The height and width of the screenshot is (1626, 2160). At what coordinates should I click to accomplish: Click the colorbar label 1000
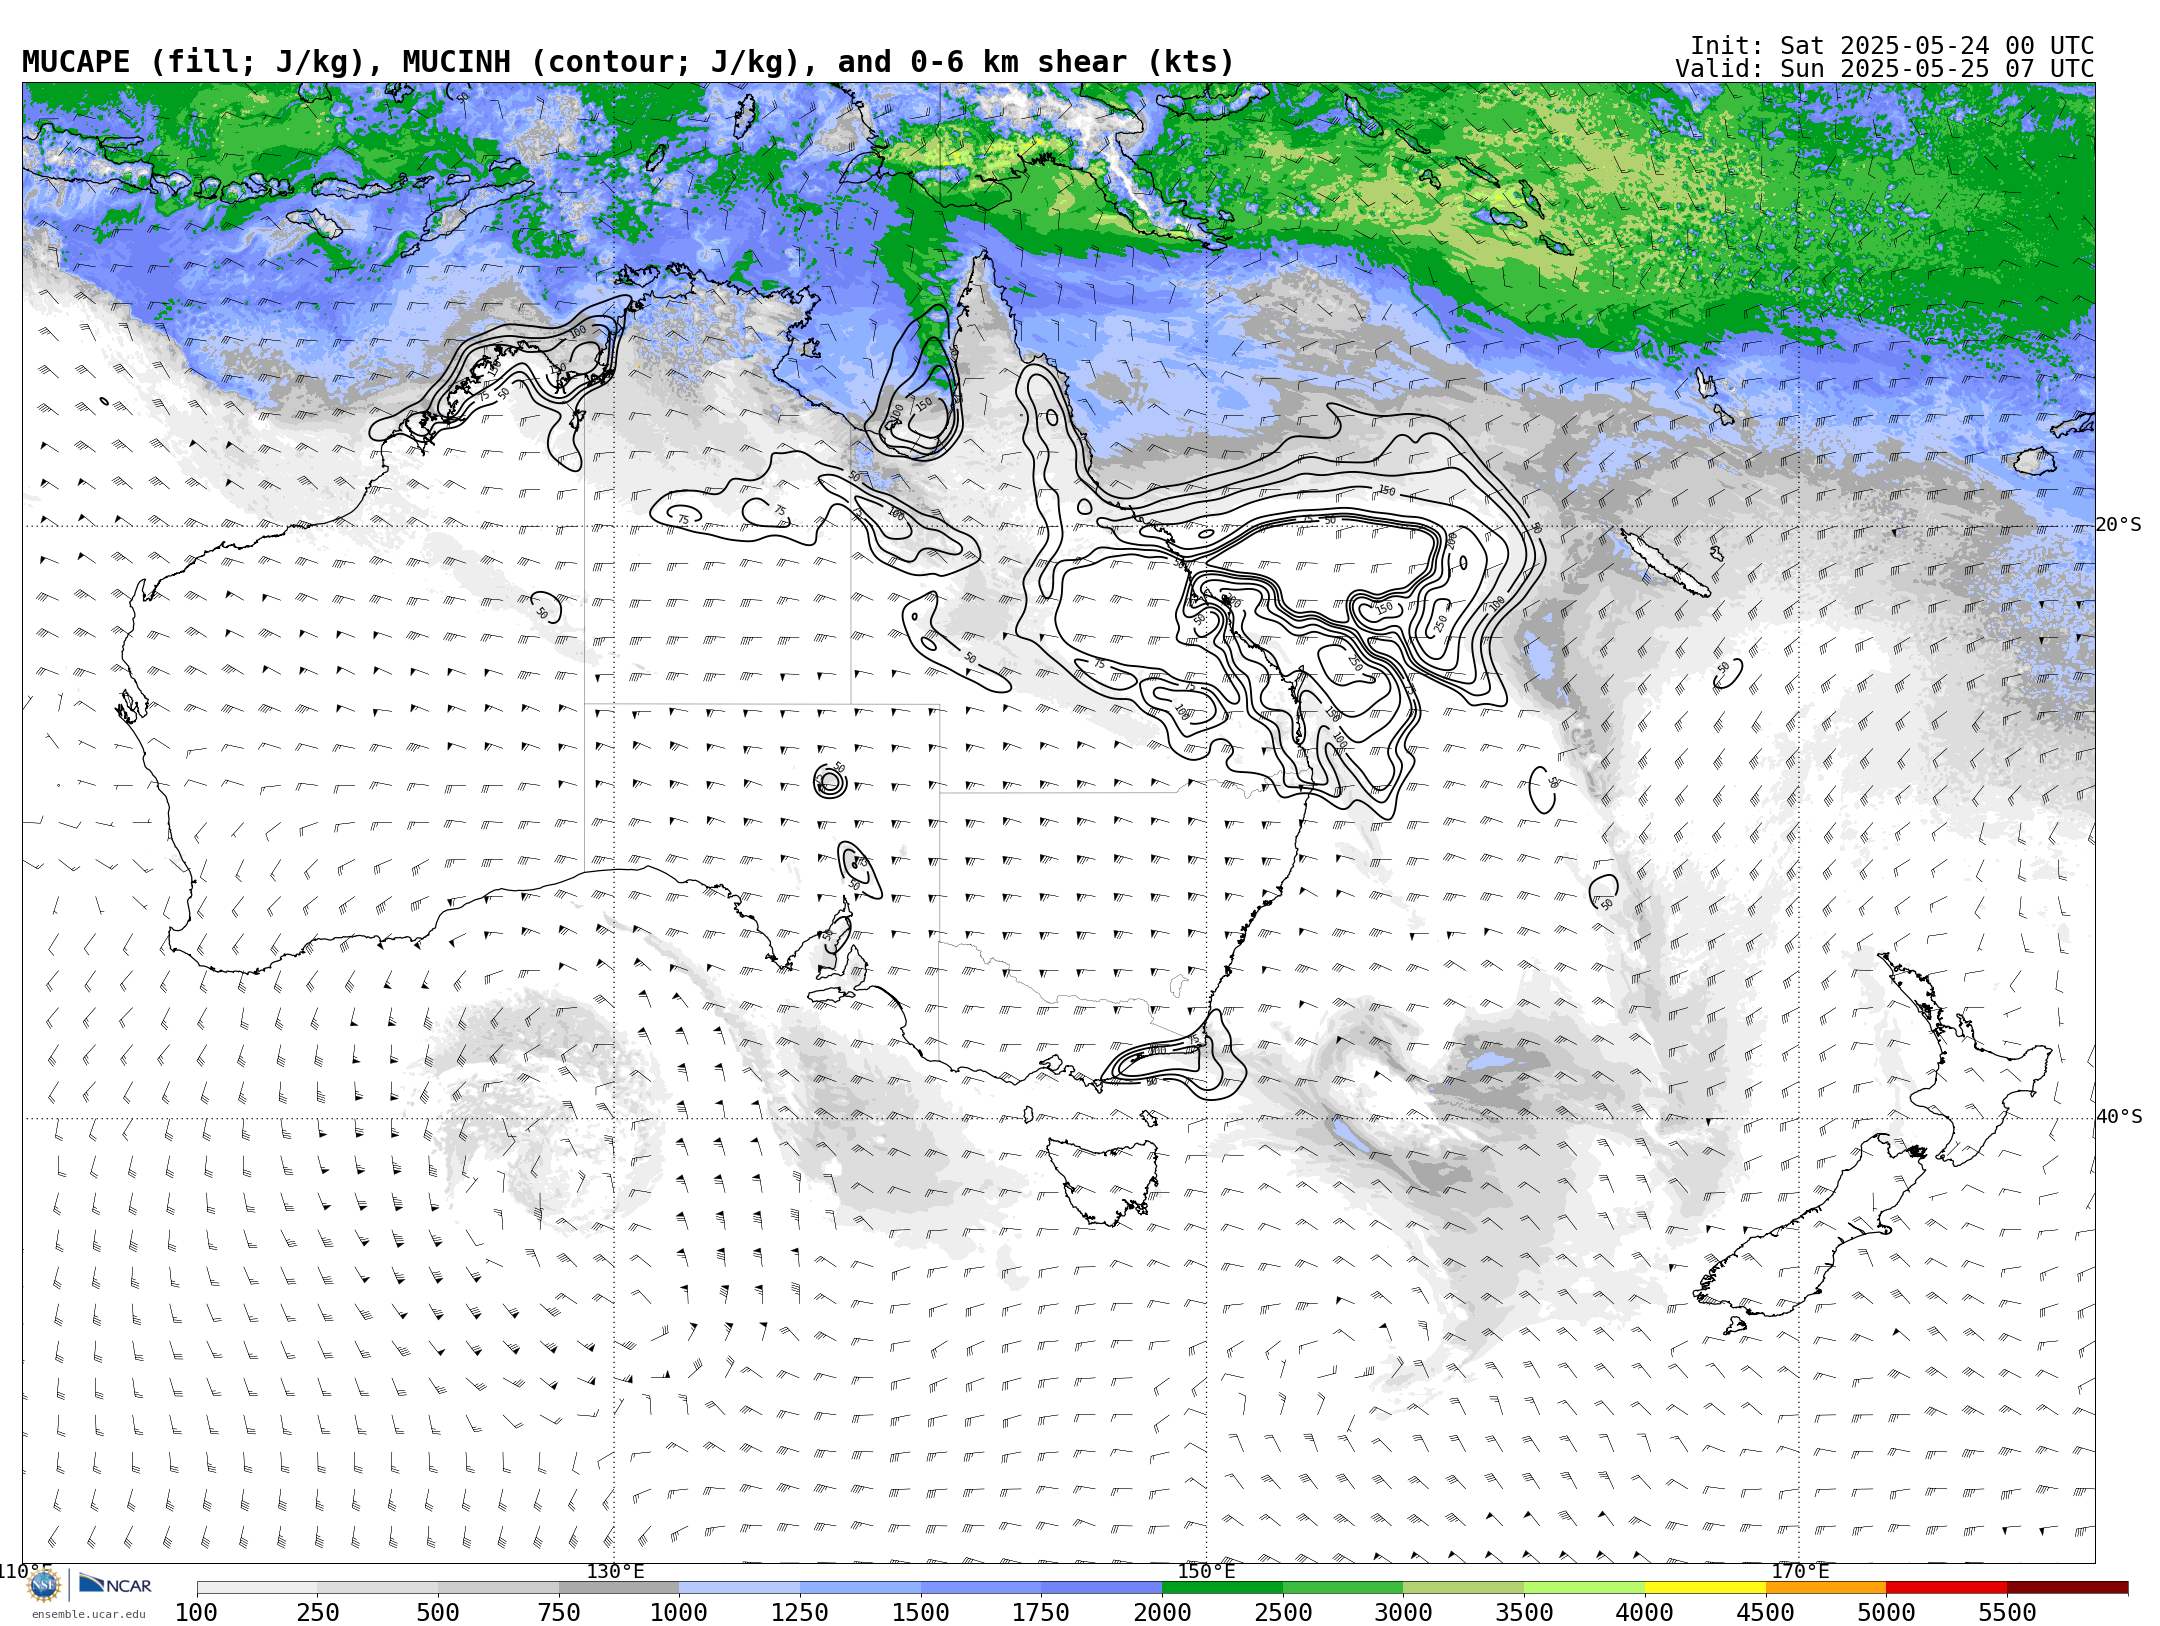pyautogui.click(x=679, y=1612)
